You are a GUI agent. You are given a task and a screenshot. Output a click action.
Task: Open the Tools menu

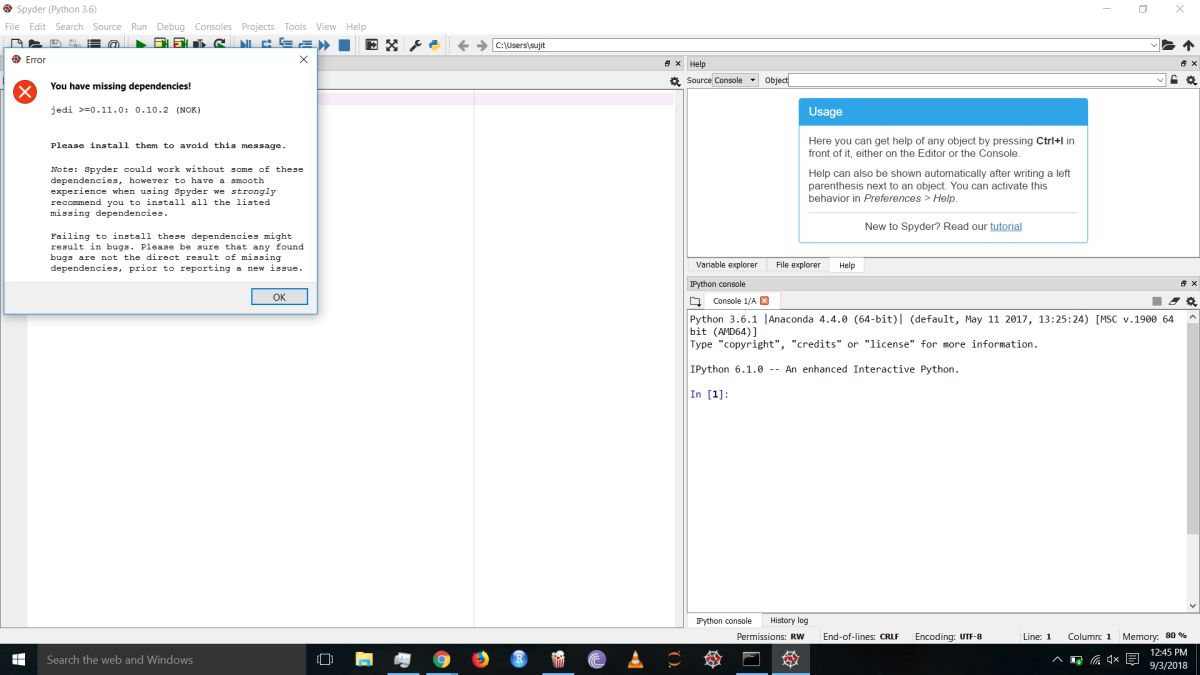(295, 27)
